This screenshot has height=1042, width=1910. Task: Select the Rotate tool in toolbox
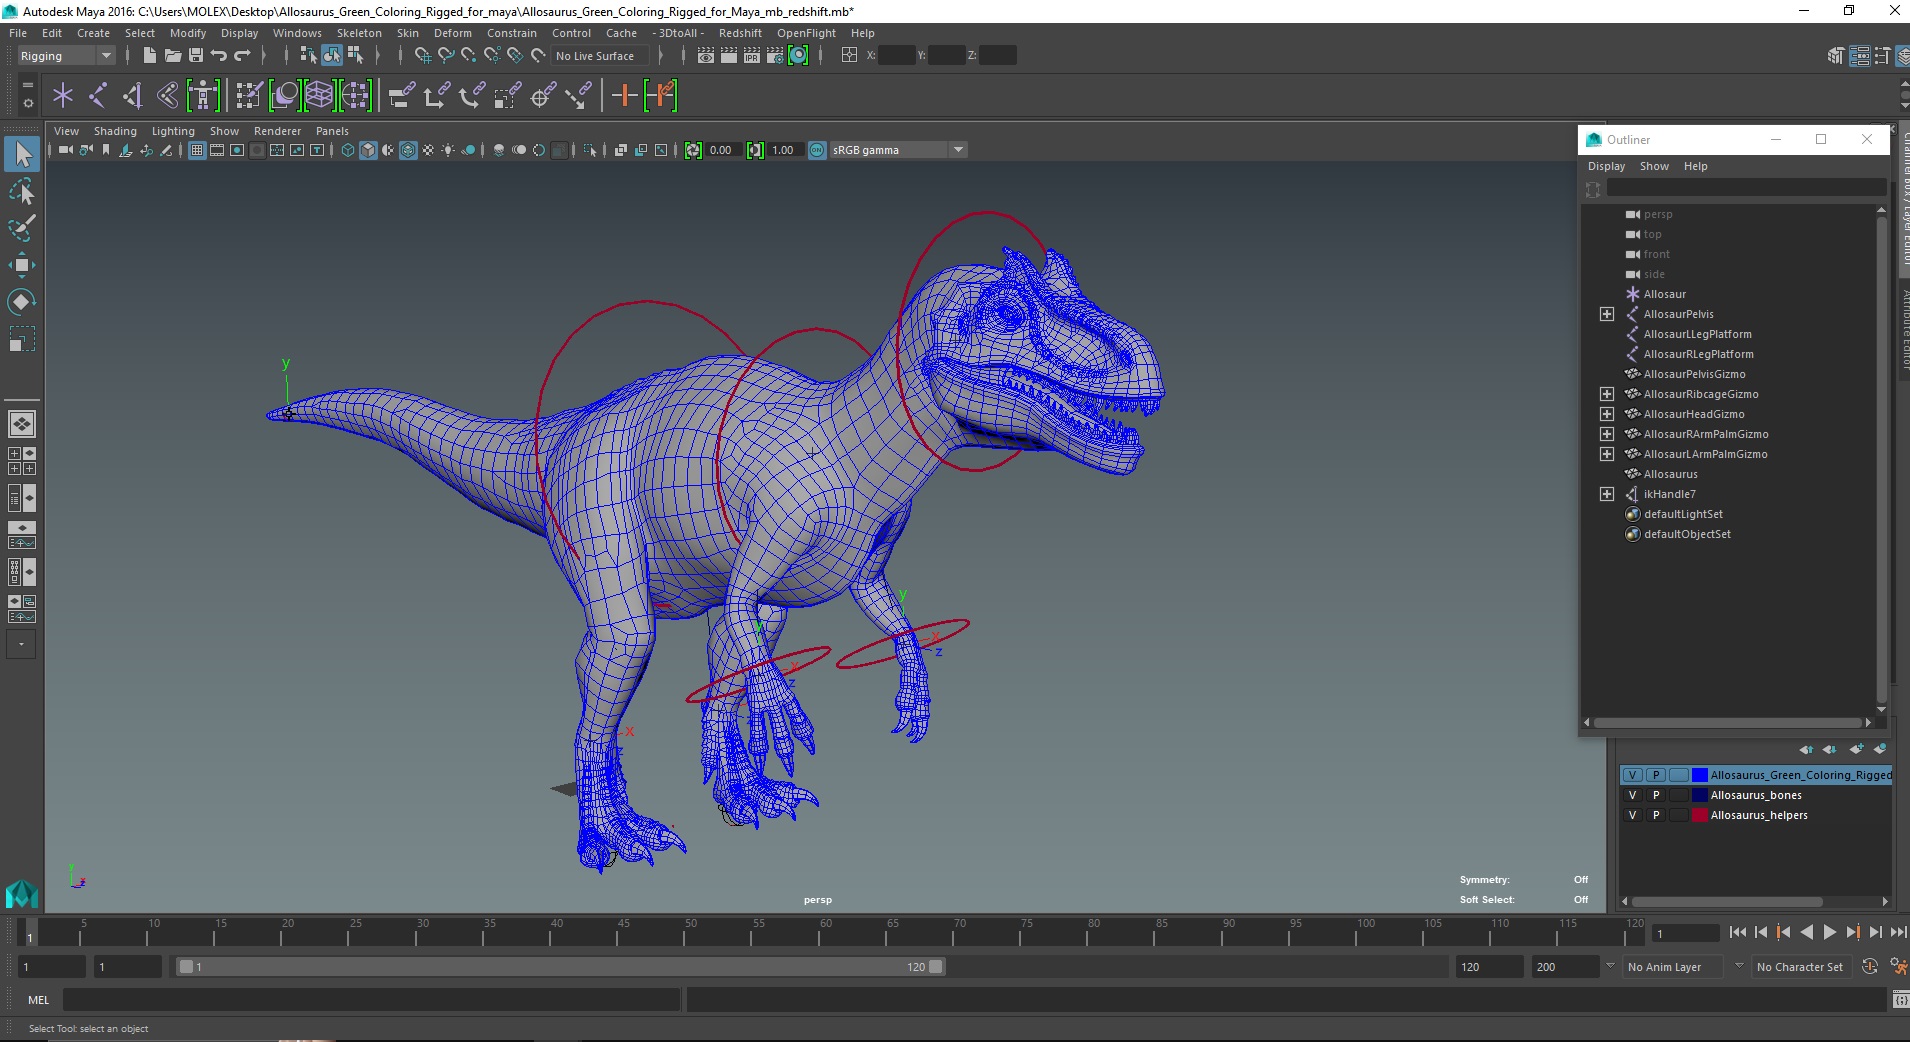pyautogui.click(x=21, y=302)
